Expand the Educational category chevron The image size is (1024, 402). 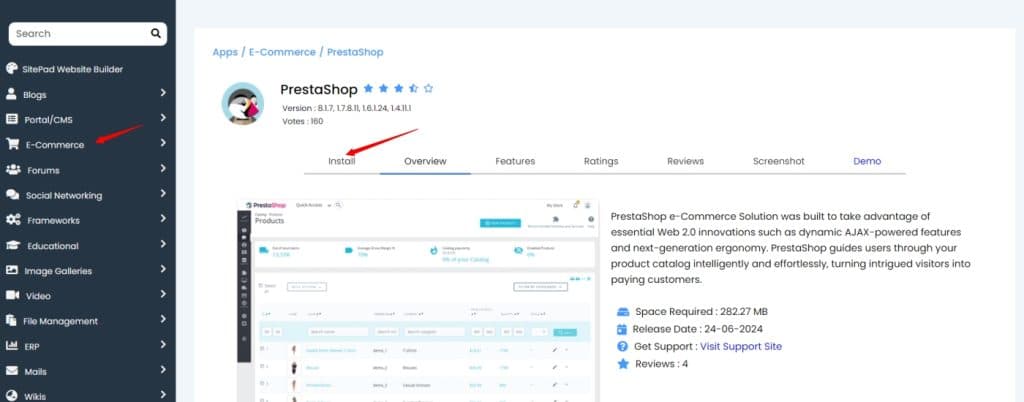[x=163, y=245]
